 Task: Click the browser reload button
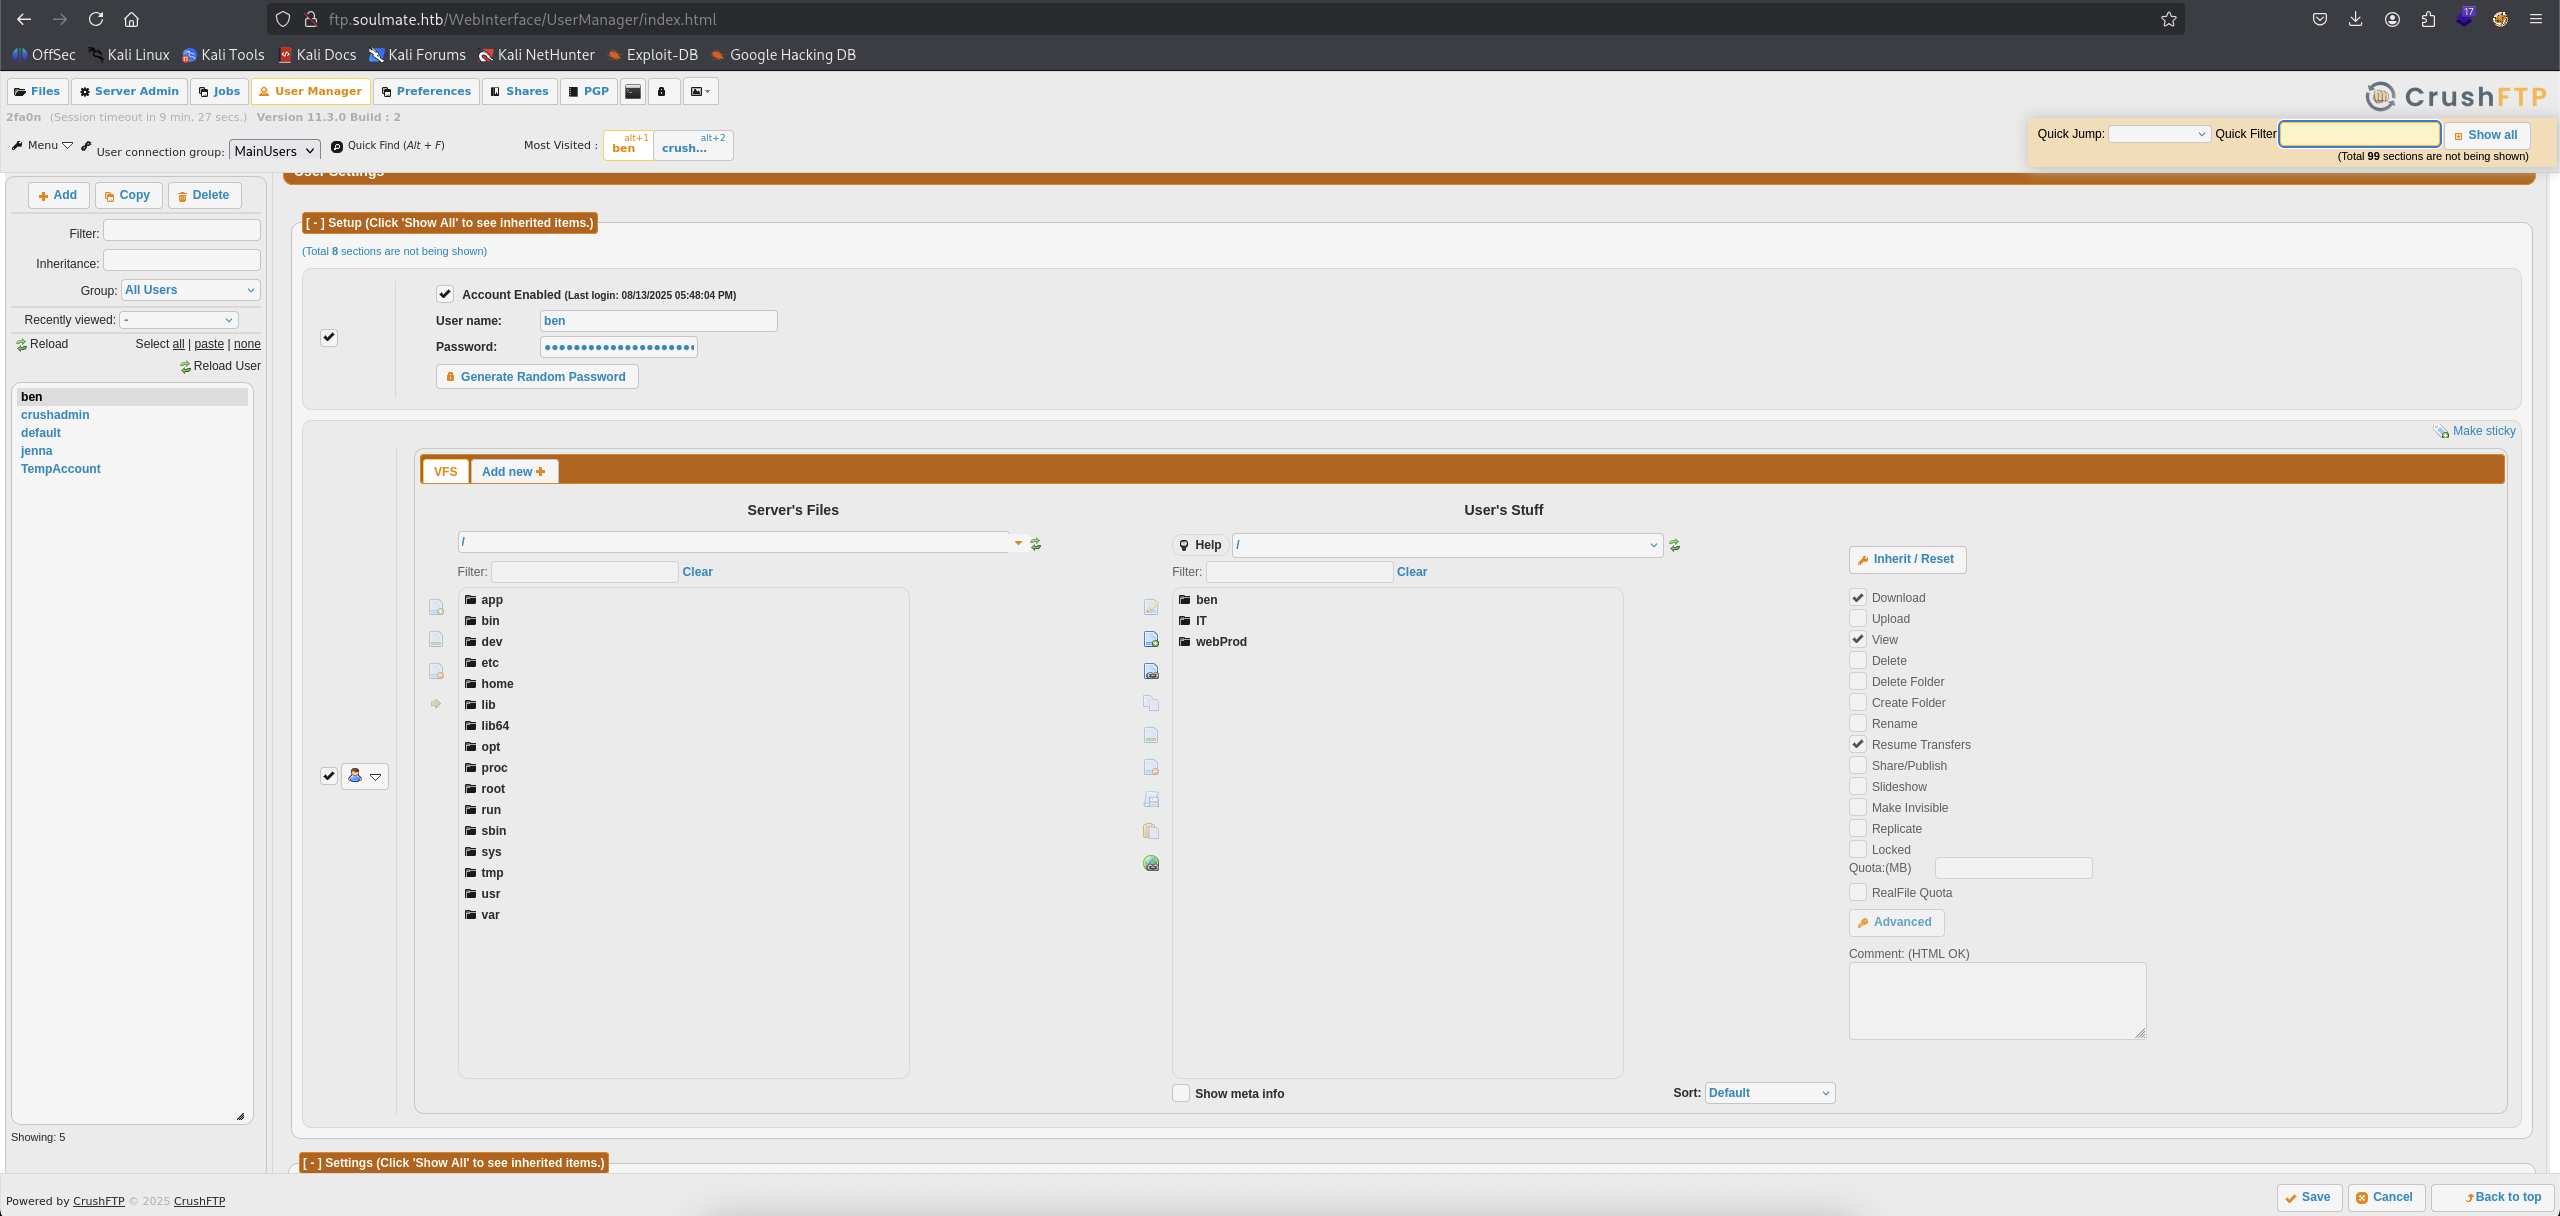[x=95, y=19]
